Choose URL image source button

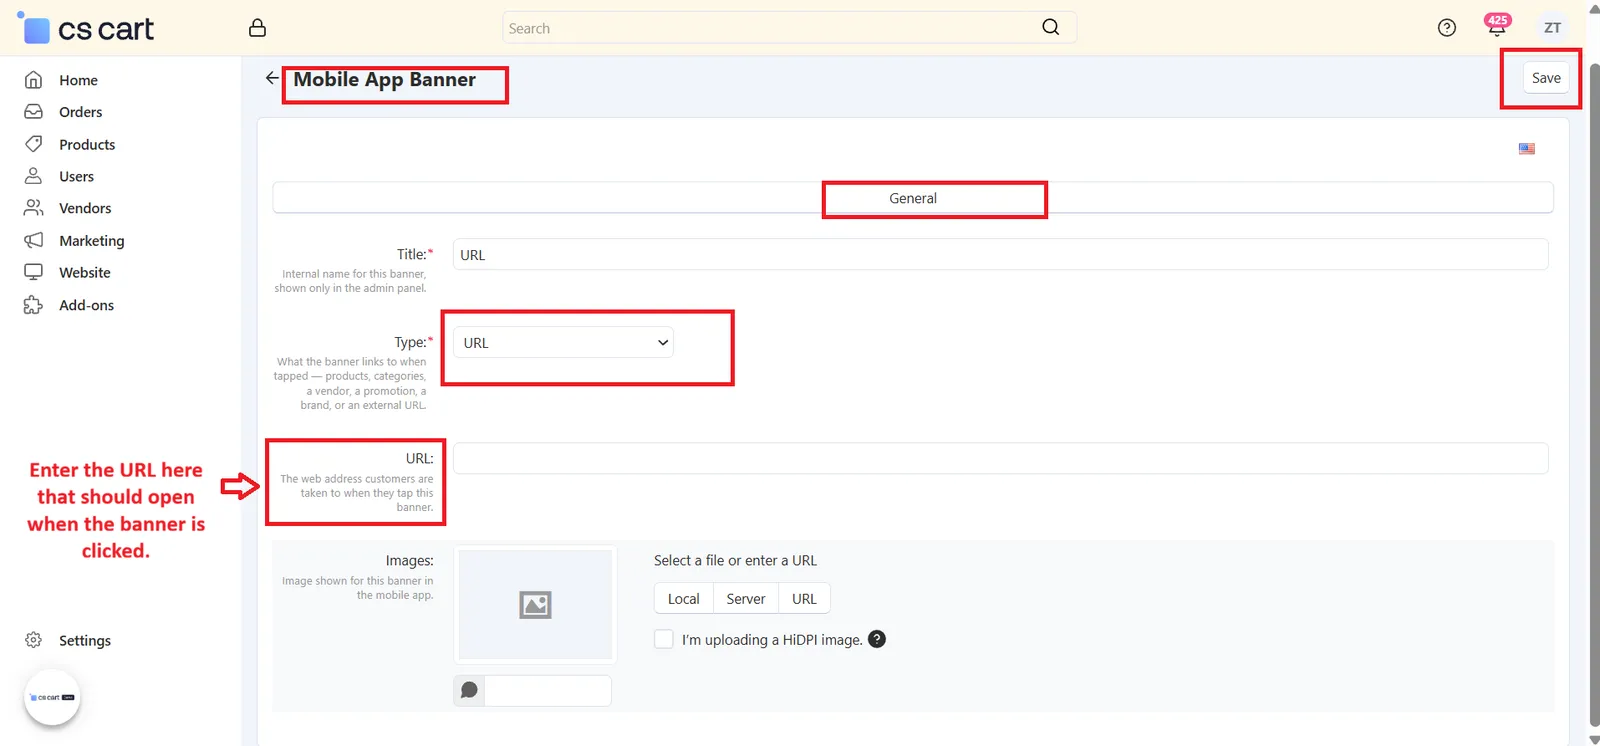(x=804, y=599)
